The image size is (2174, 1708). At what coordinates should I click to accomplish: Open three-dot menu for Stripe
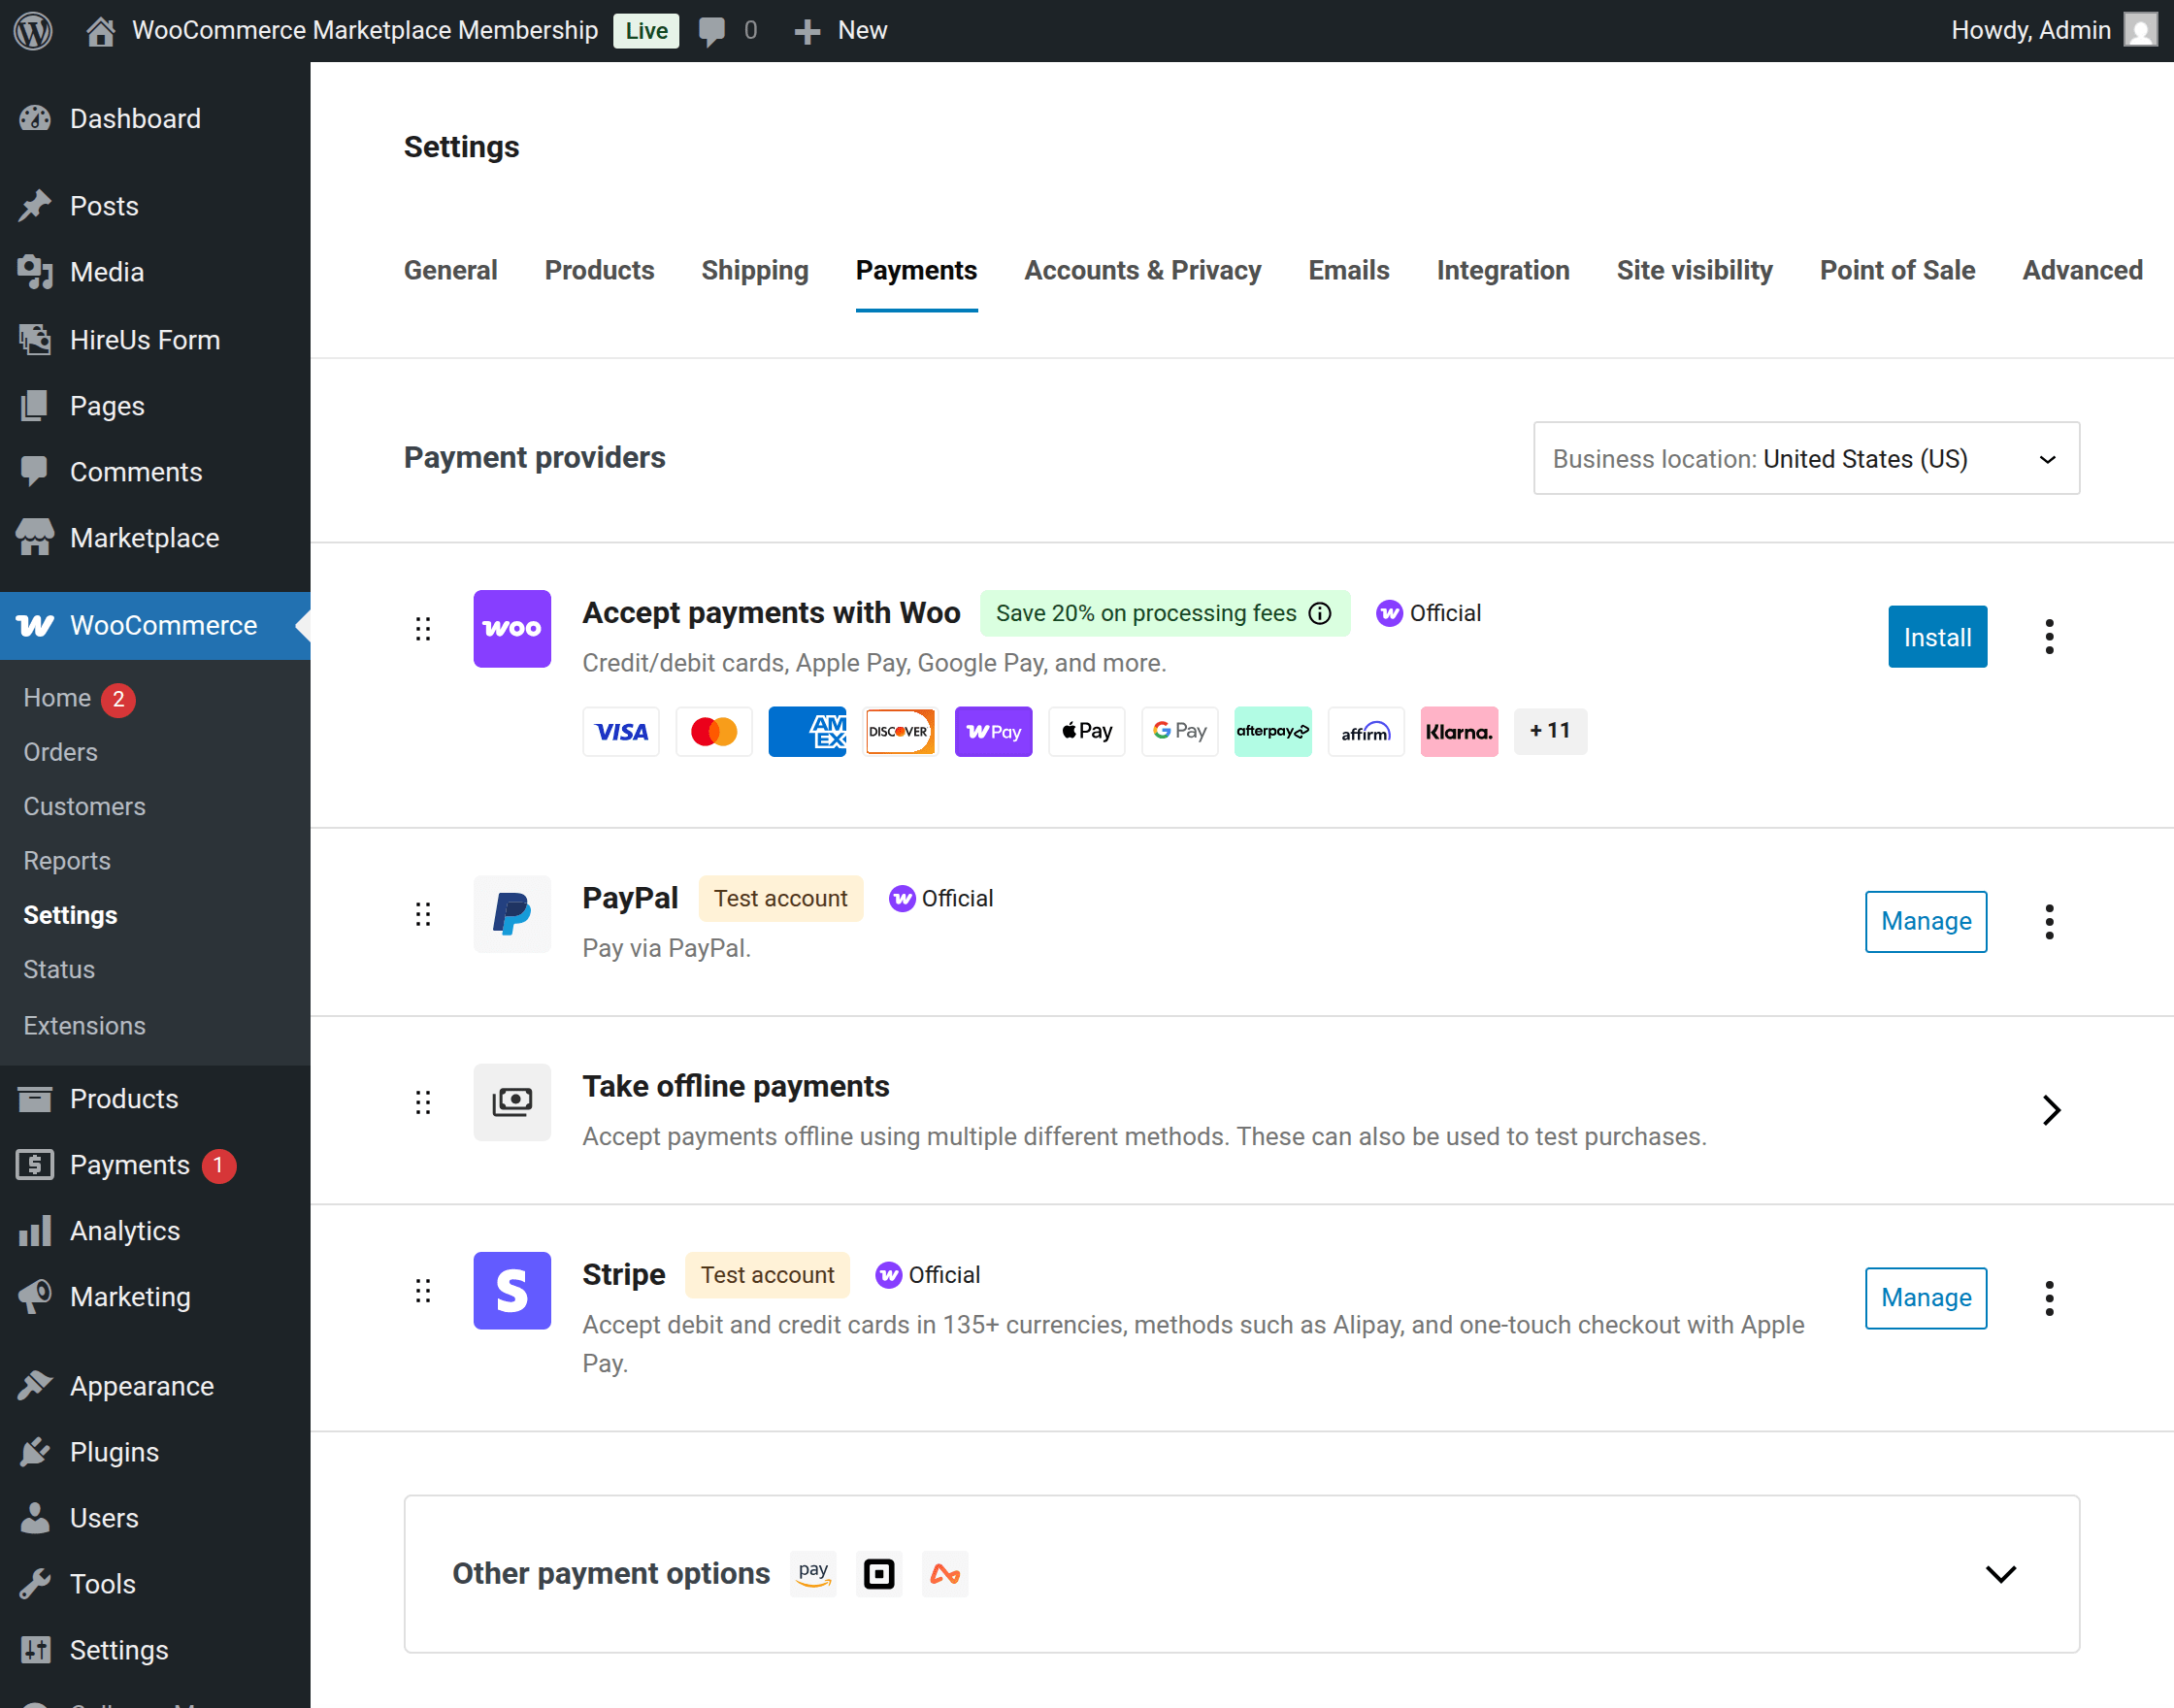(2049, 1298)
